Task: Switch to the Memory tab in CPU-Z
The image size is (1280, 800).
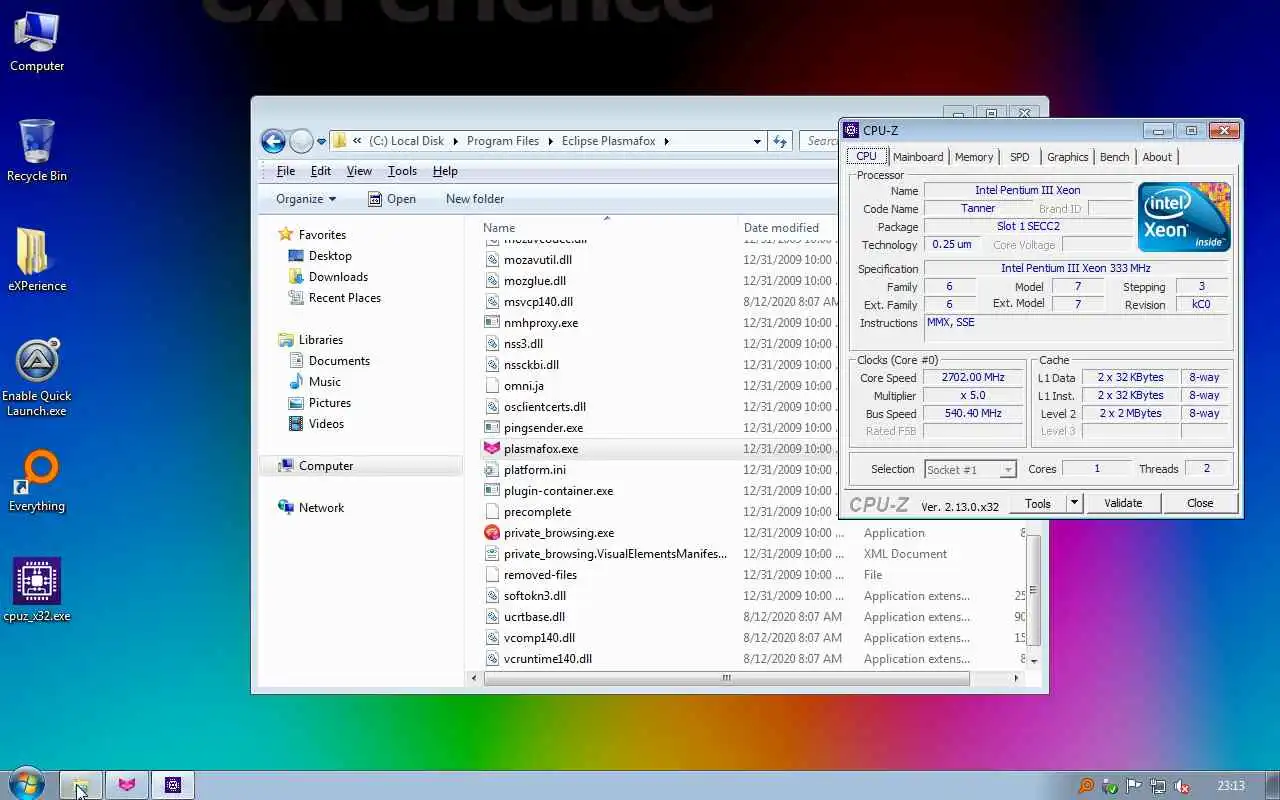Action: click(x=974, y=157)
